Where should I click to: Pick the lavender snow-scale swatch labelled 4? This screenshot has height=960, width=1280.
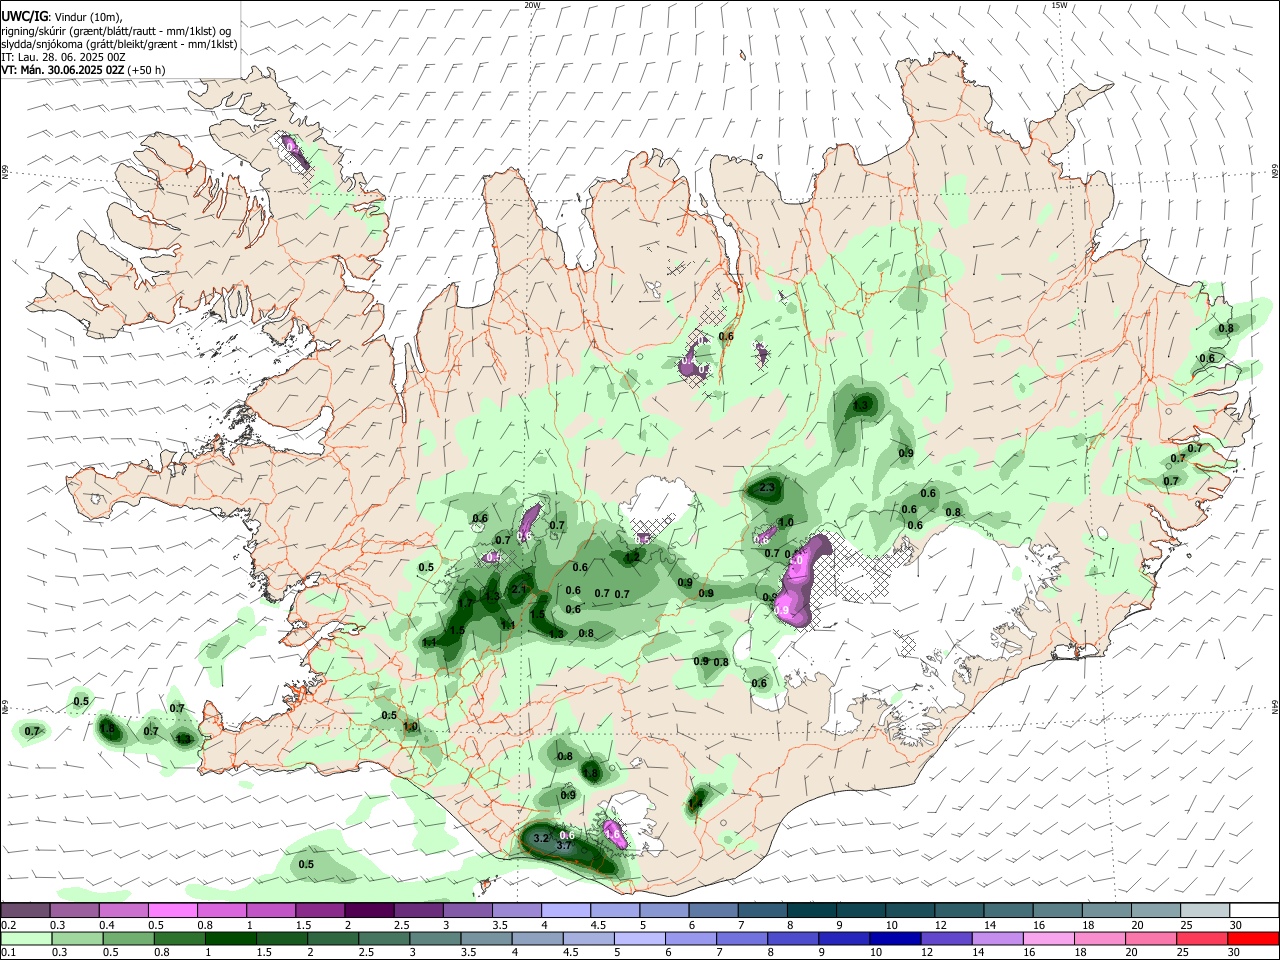(566, 910)
